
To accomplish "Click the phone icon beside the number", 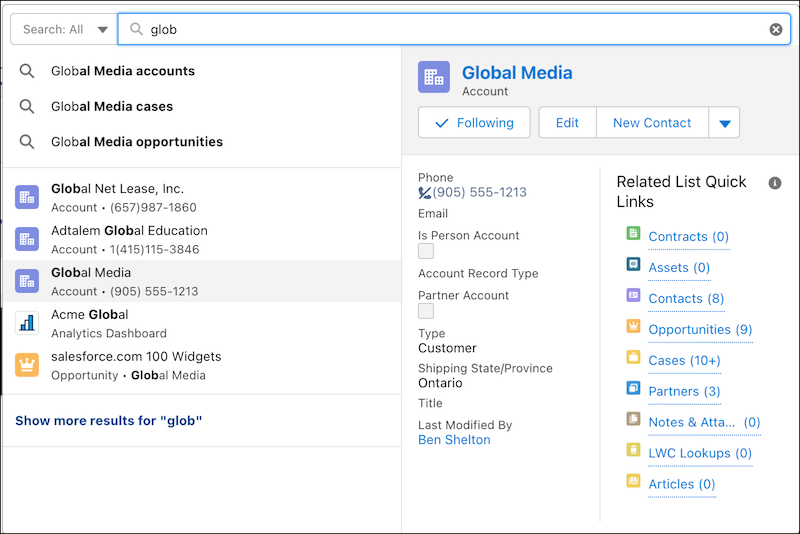I will (x=424, y=193).
